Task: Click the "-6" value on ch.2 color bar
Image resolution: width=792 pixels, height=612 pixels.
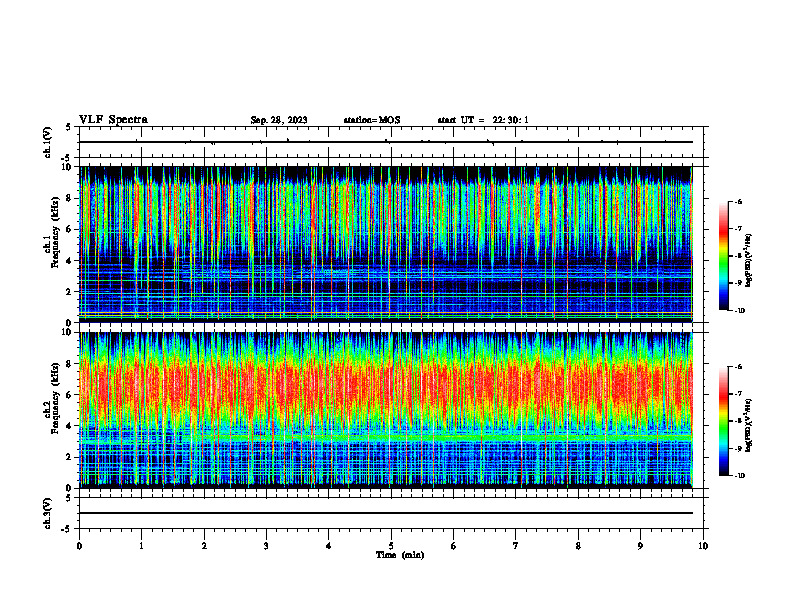Action: tap(738, 367)
